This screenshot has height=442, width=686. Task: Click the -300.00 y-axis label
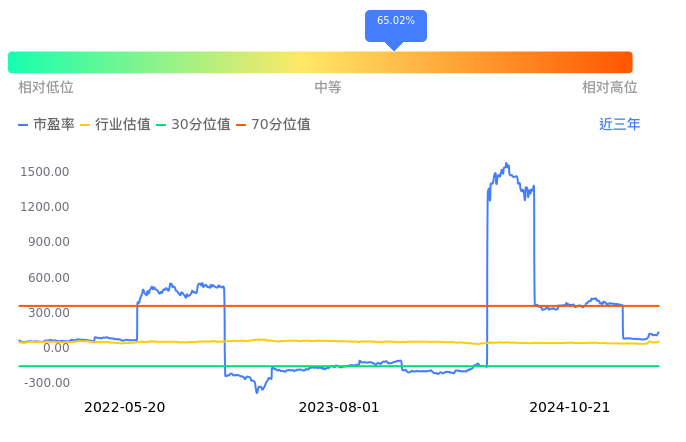point(45,383)
